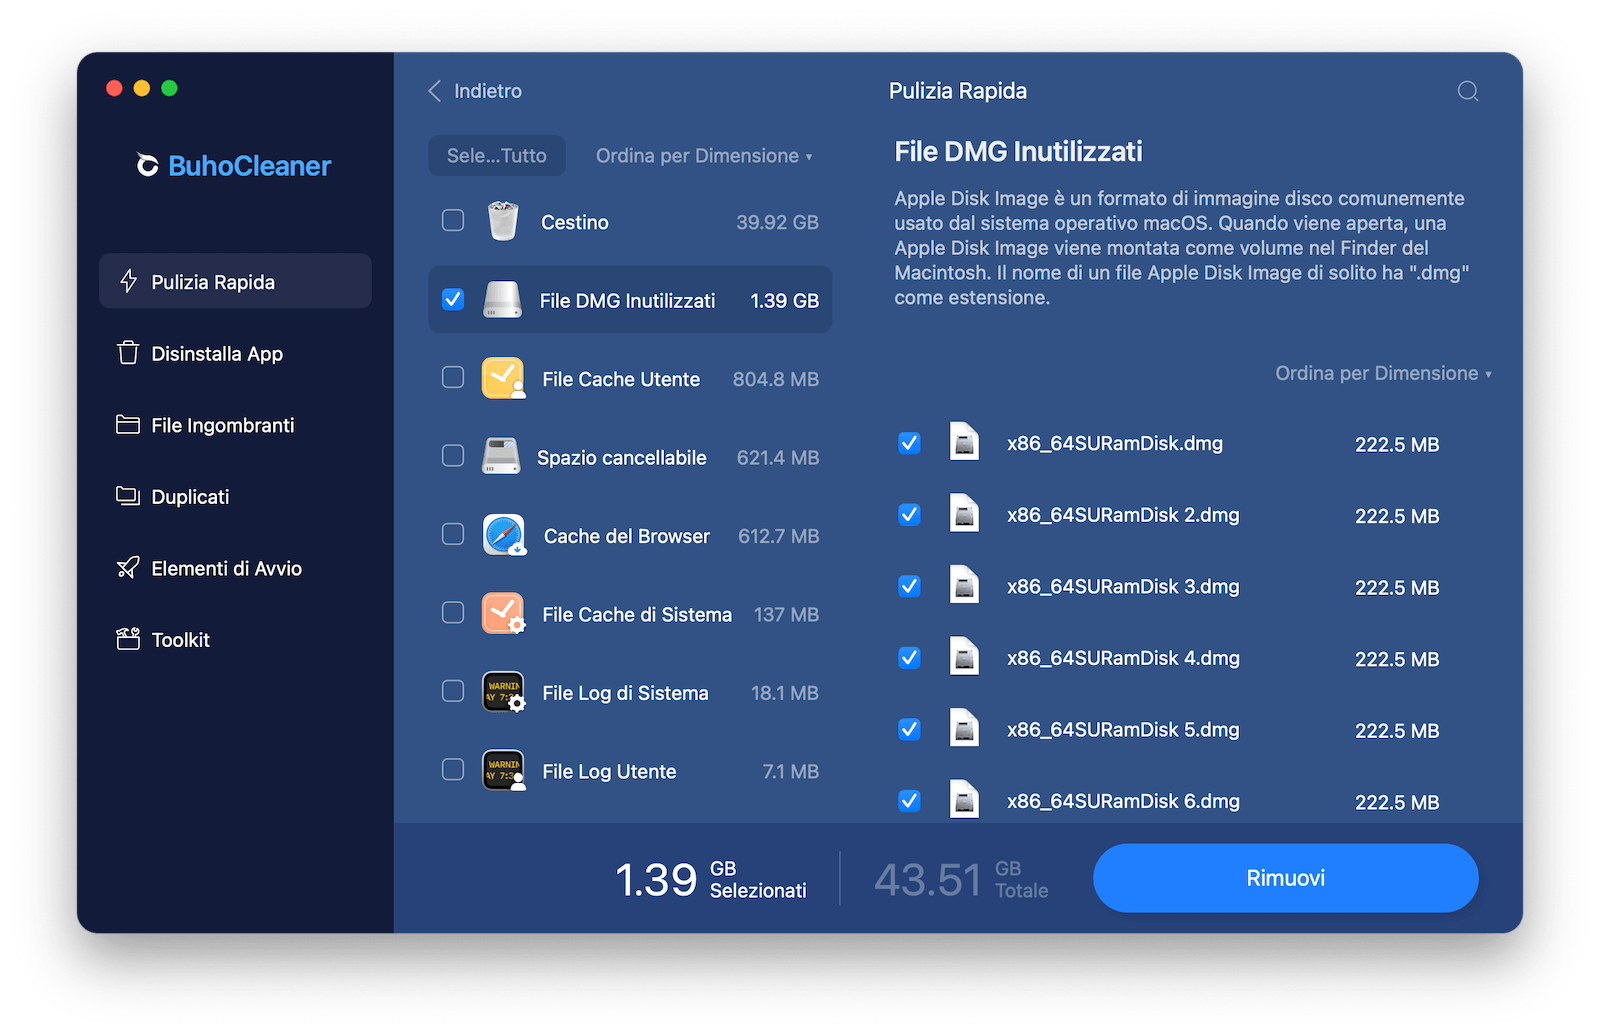Check the File Cache Utente checkbox
Screen dimensions: 1600x1035
(x=453, y=377)
